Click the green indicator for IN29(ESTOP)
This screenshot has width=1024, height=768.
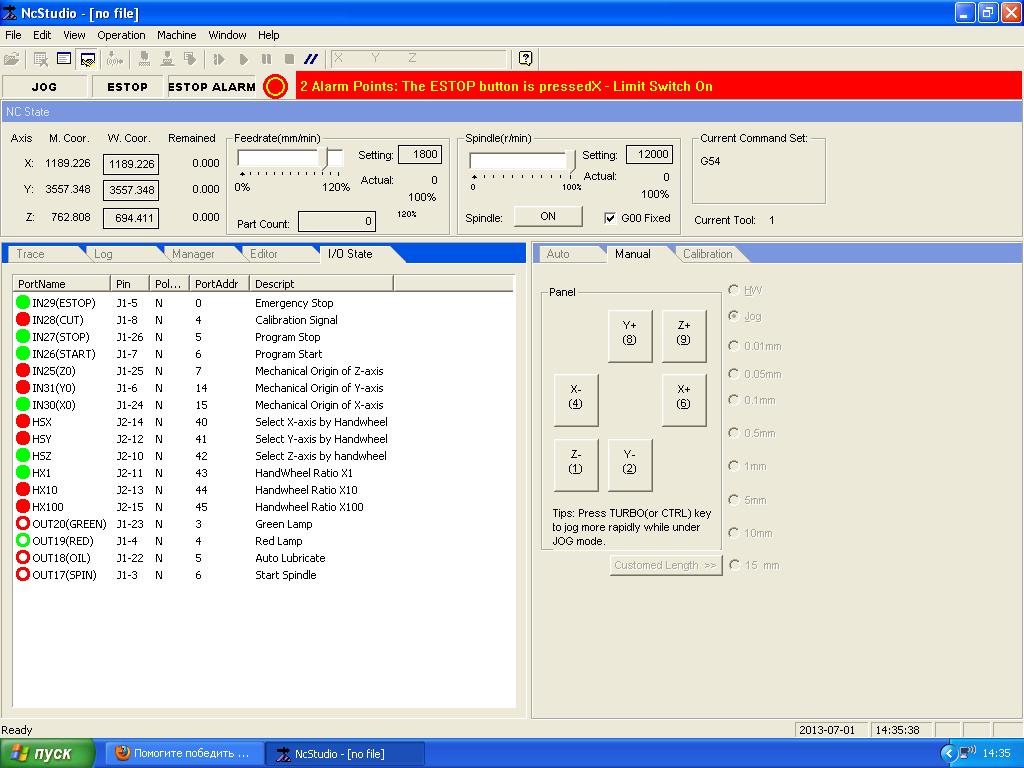pyautogui.click(x=23, y=302)
